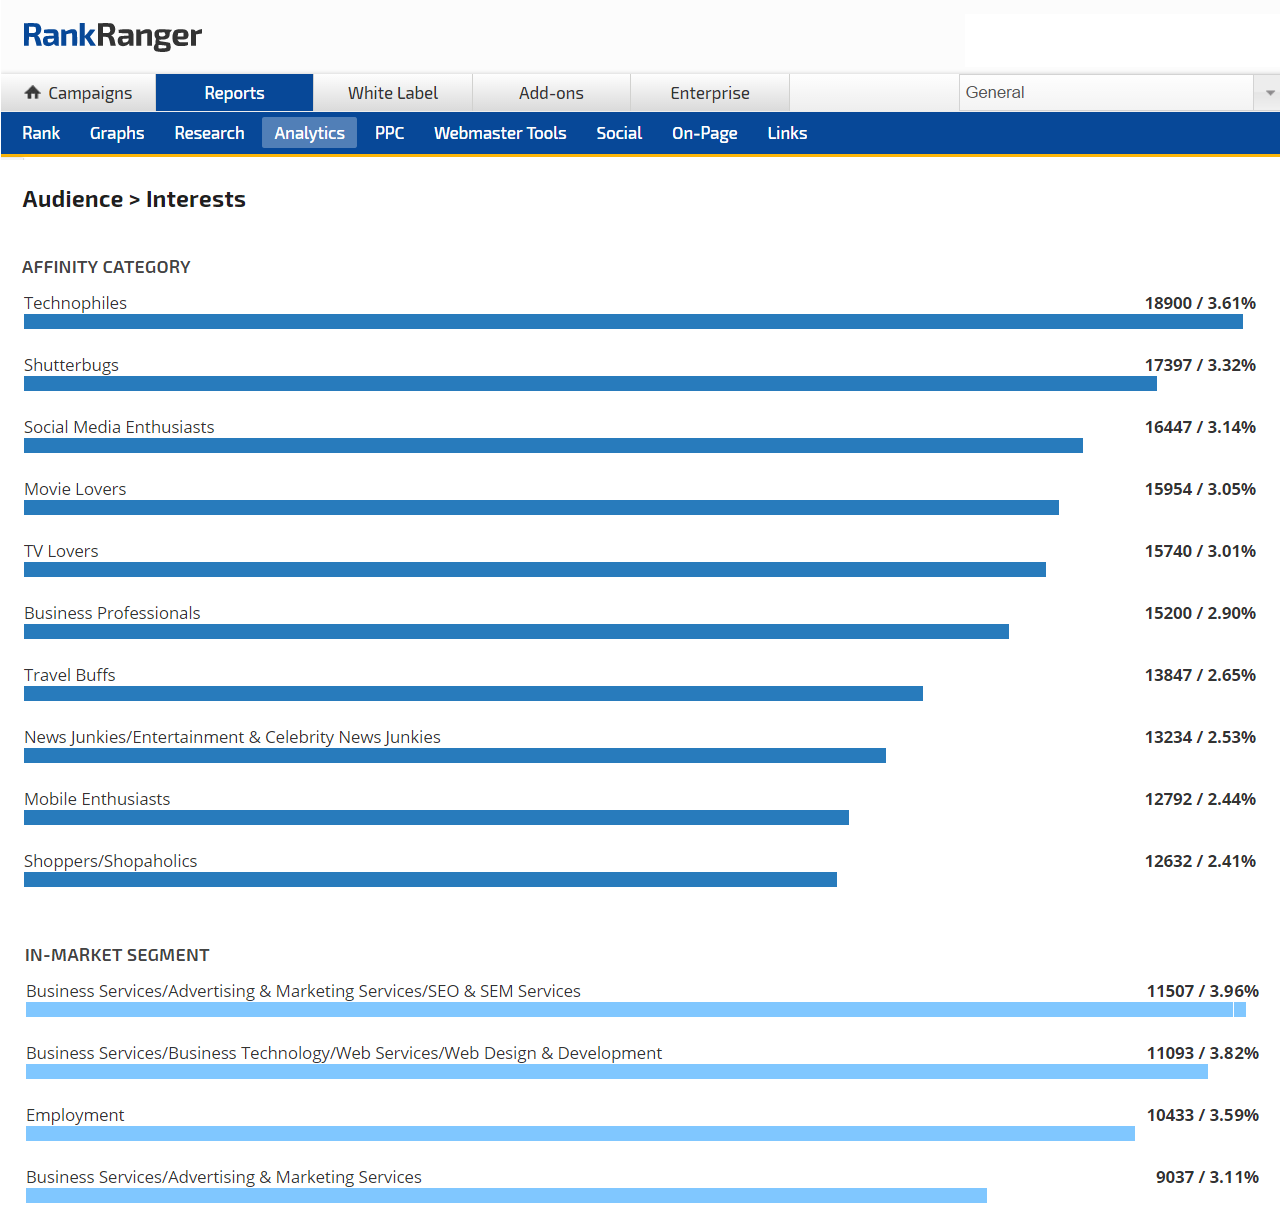Click the Shutterbugs category label
This screenshot has height=1205, width=1280.
point(71,365)
